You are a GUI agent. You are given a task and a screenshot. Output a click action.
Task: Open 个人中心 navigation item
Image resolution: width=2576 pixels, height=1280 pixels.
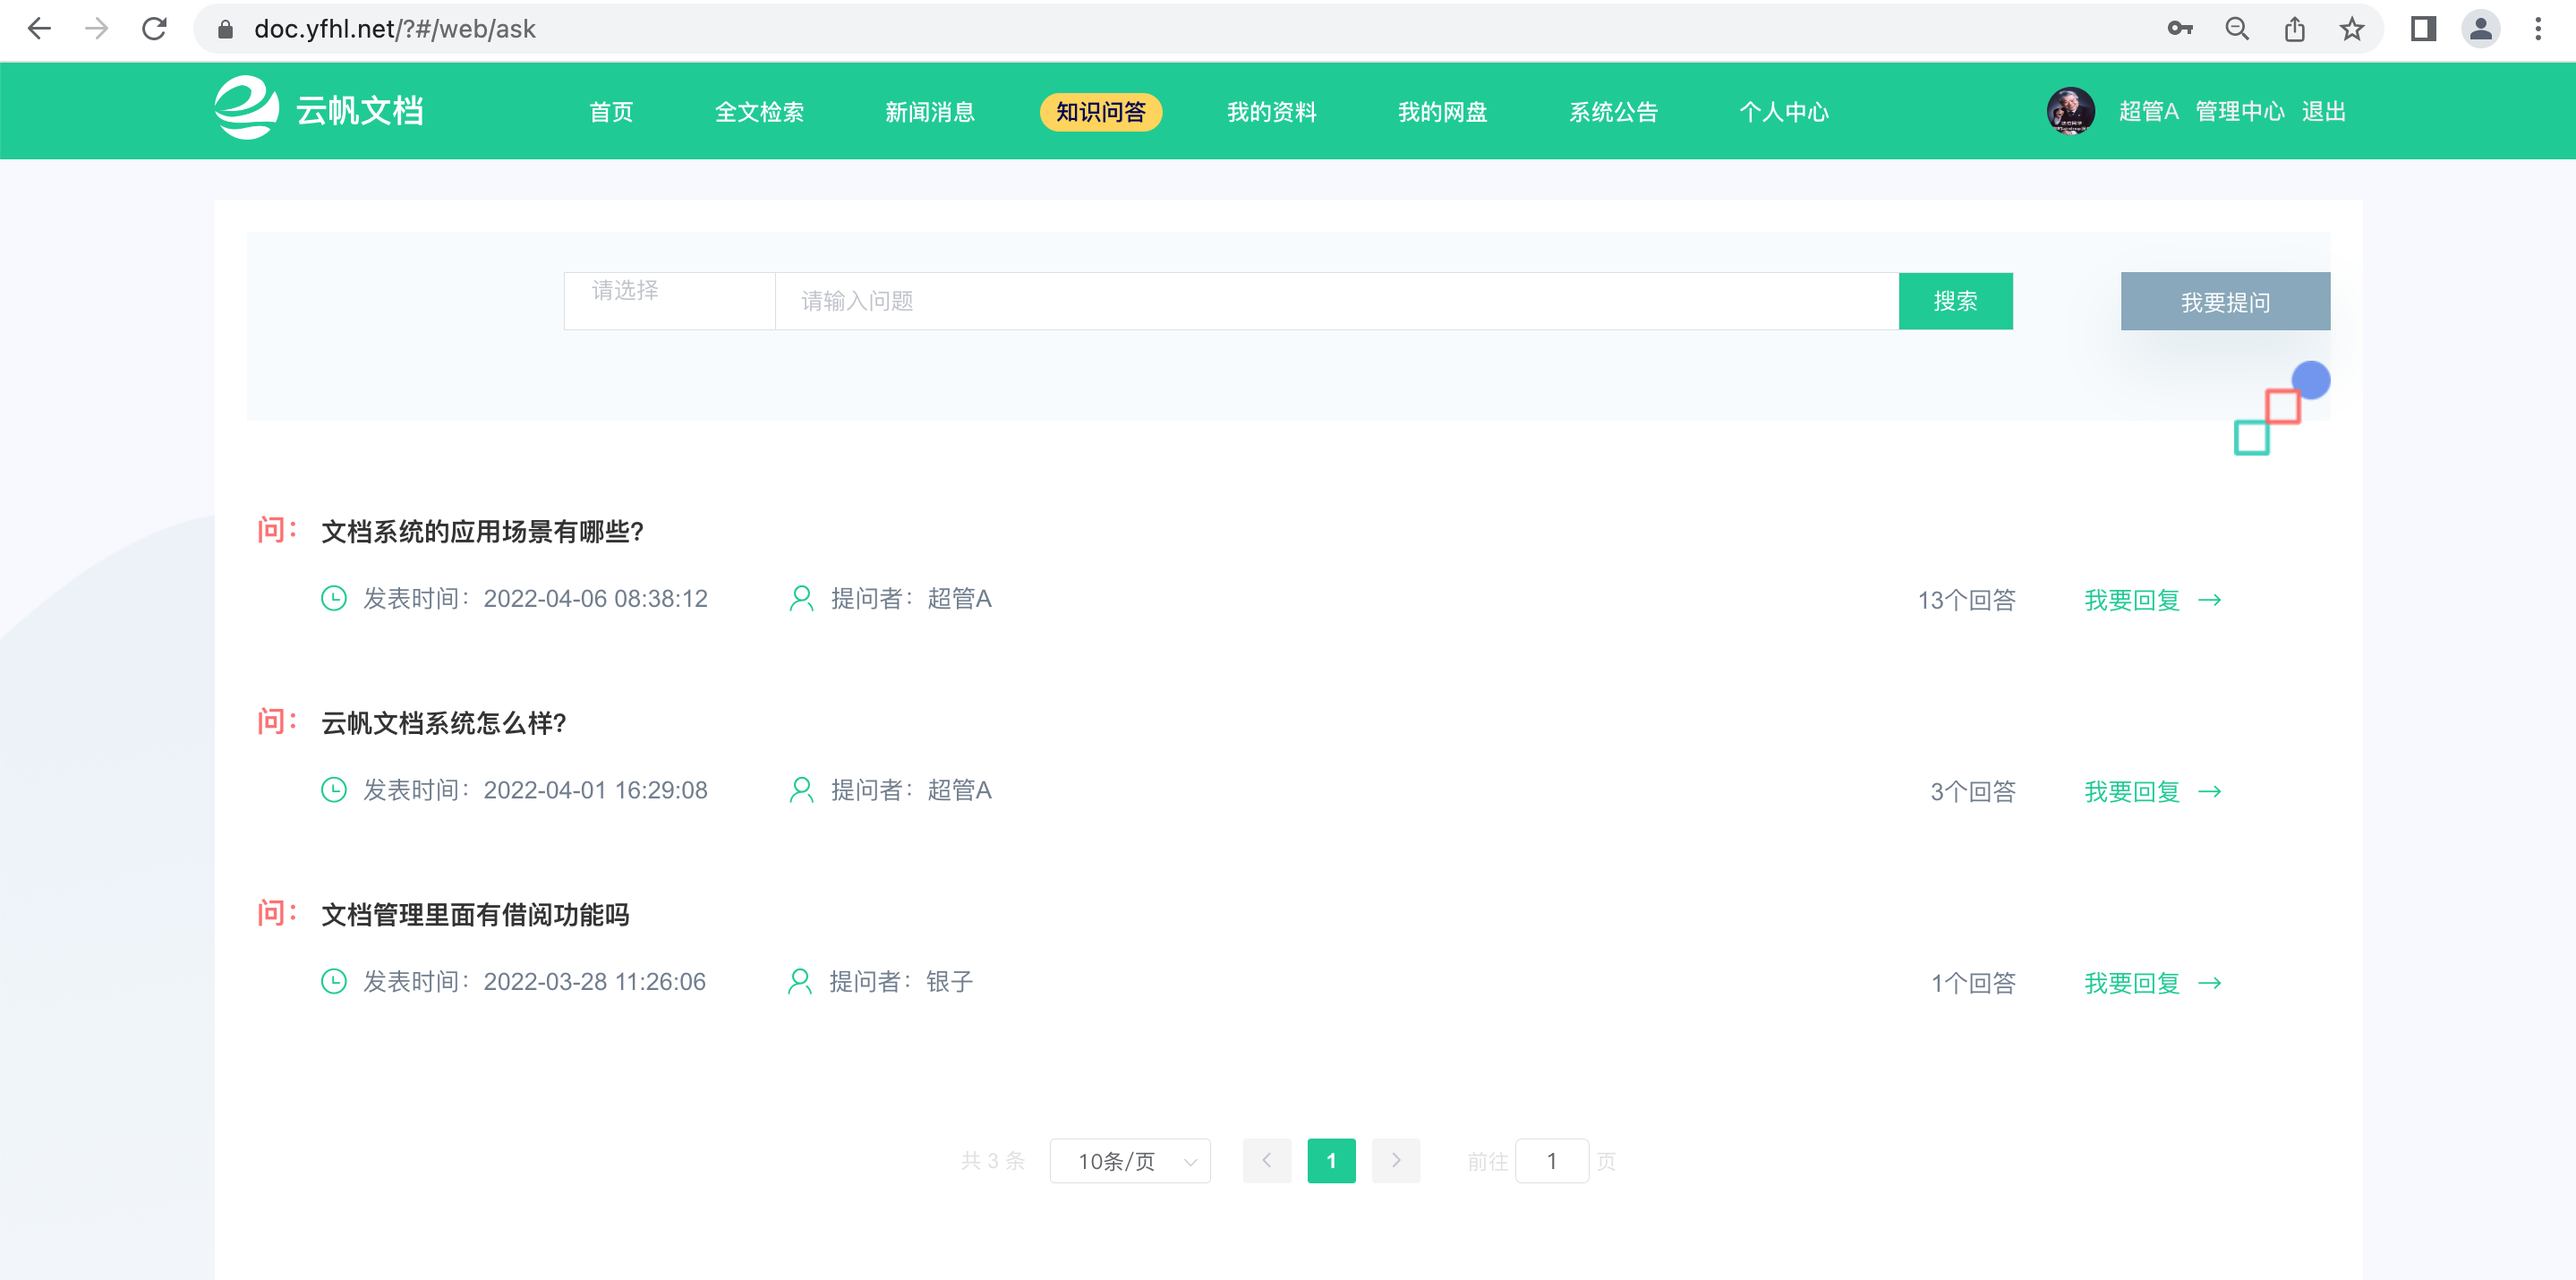coord(1784,111)
